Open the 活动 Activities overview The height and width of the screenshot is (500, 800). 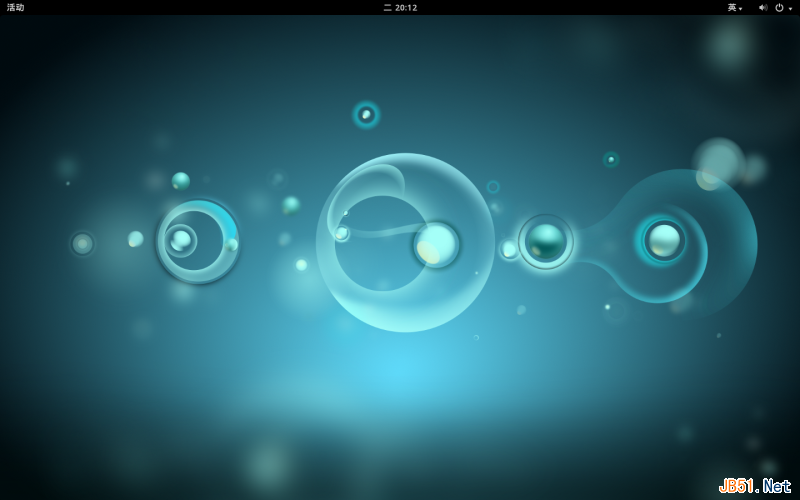click(15, 7)
